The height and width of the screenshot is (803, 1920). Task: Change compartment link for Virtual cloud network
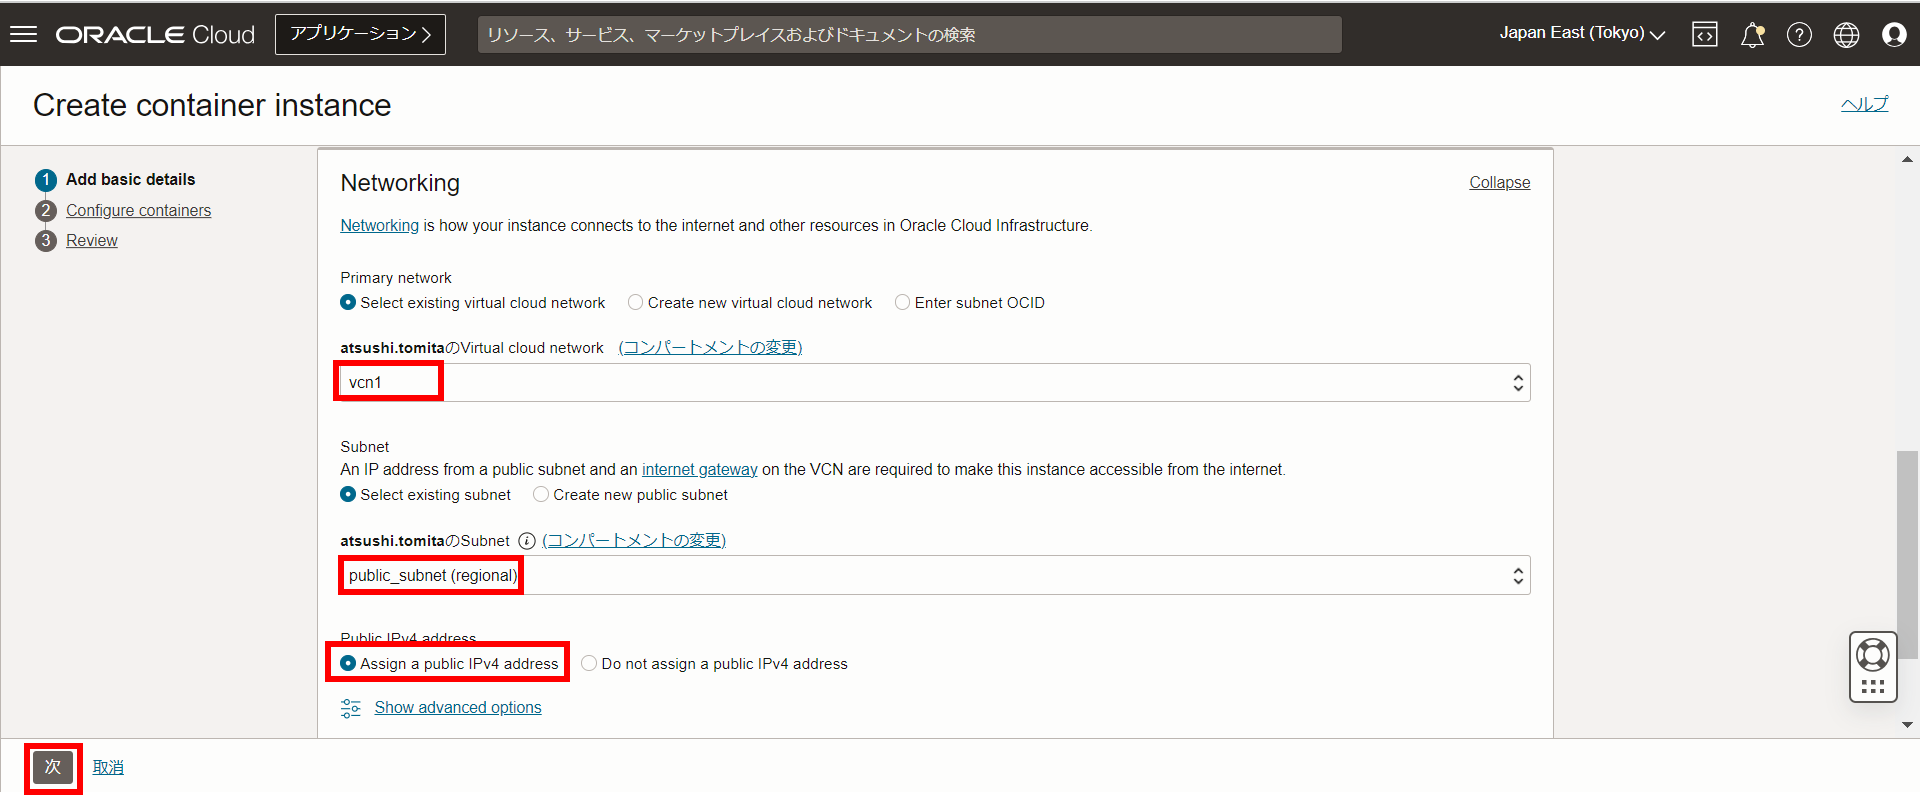point(710,348)
